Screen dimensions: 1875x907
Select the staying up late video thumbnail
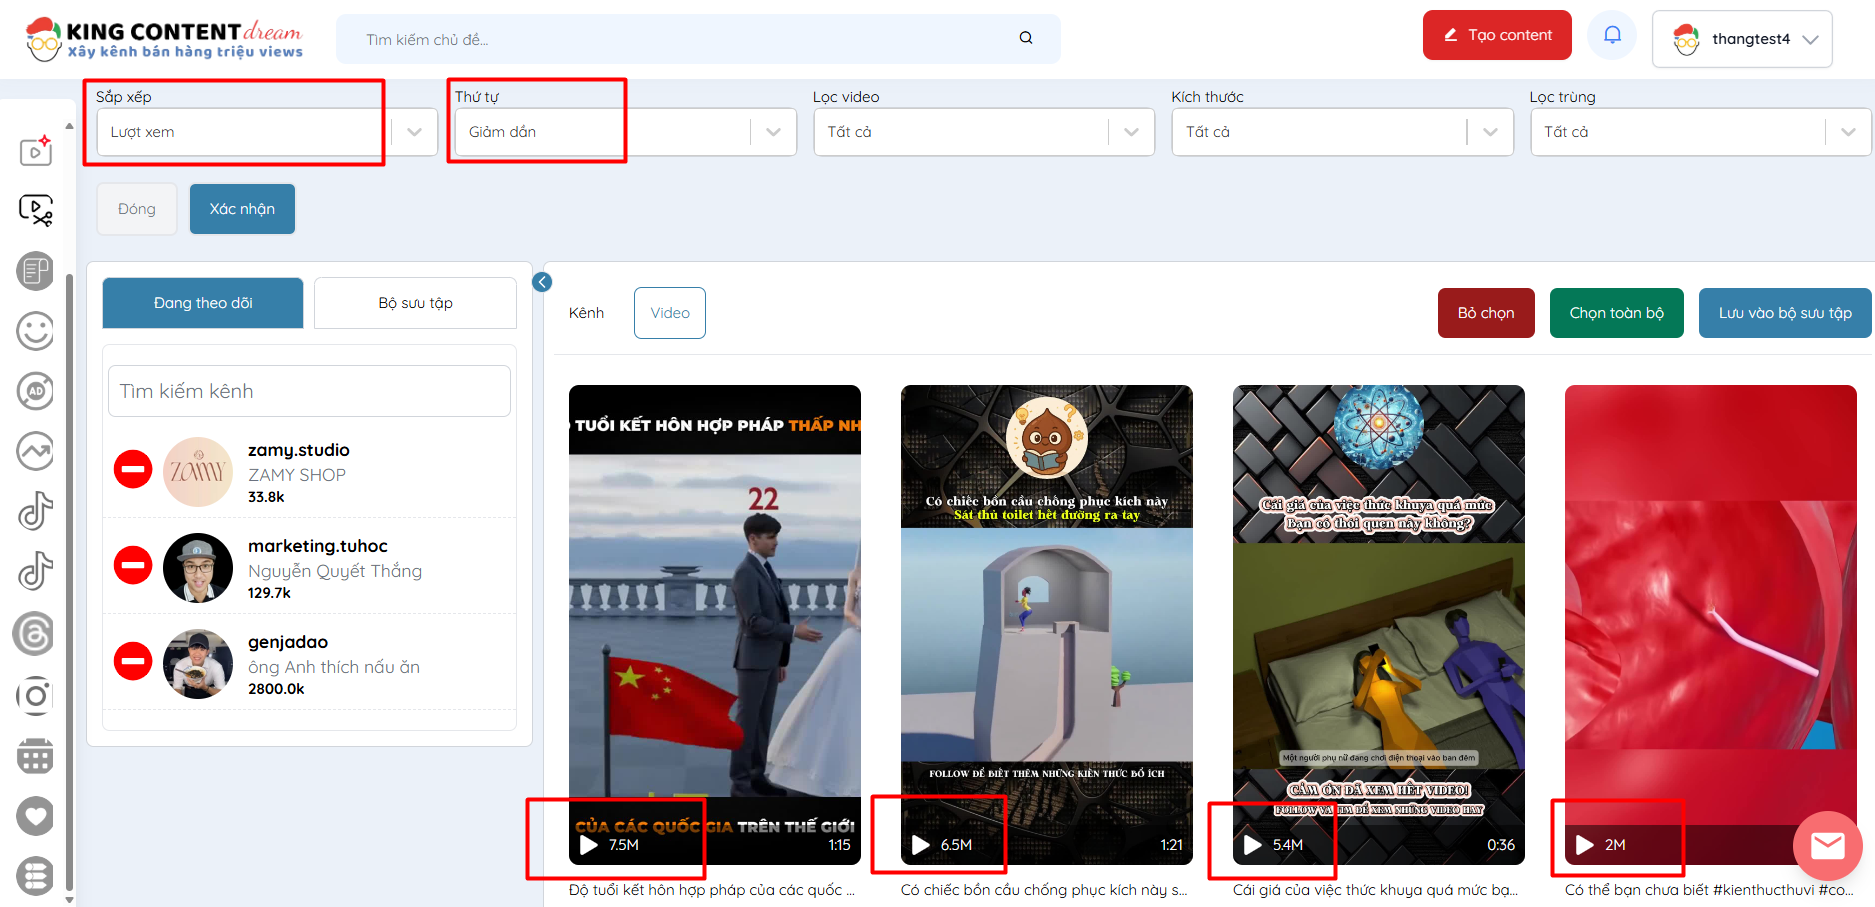point(1379,625)
